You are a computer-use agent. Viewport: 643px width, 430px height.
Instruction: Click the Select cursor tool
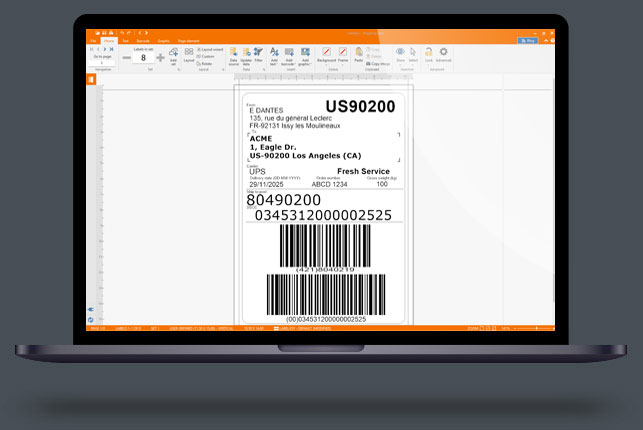tap(414, 52)
